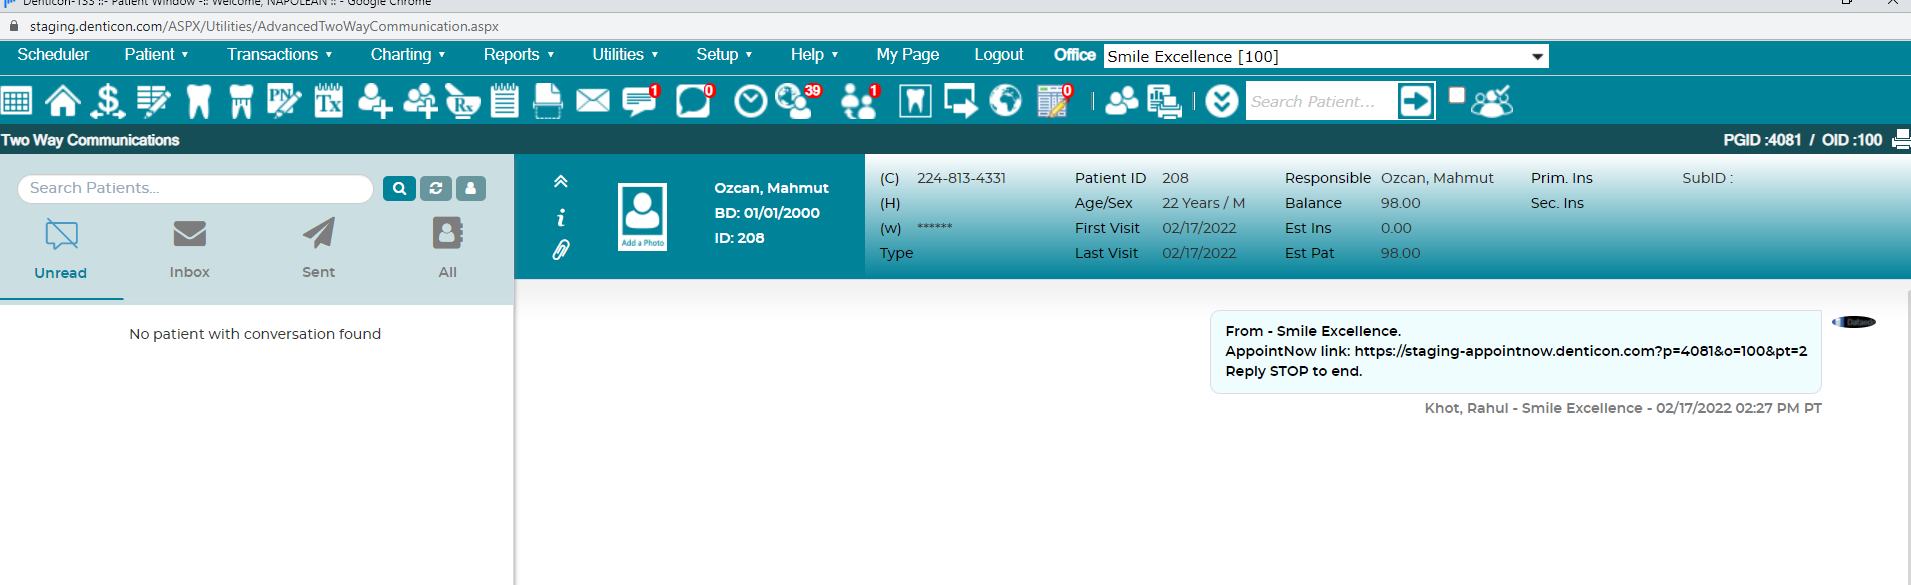Click the search magnifier button in patient panel

(x=399, y=188)
